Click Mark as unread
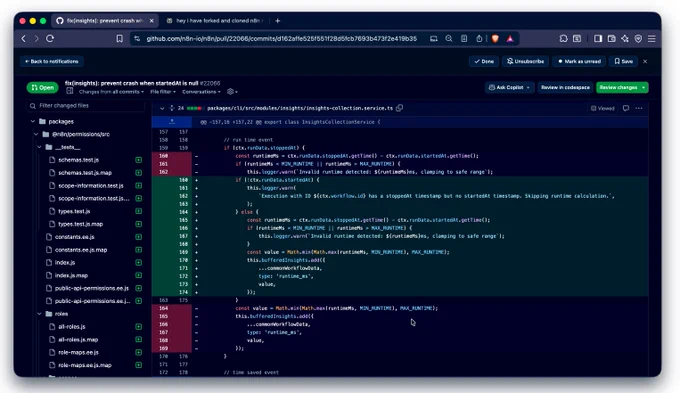 point(579,61)
